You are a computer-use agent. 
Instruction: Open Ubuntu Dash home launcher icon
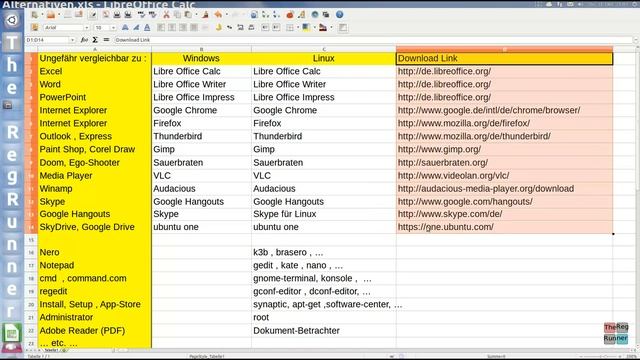coord(12,20)
